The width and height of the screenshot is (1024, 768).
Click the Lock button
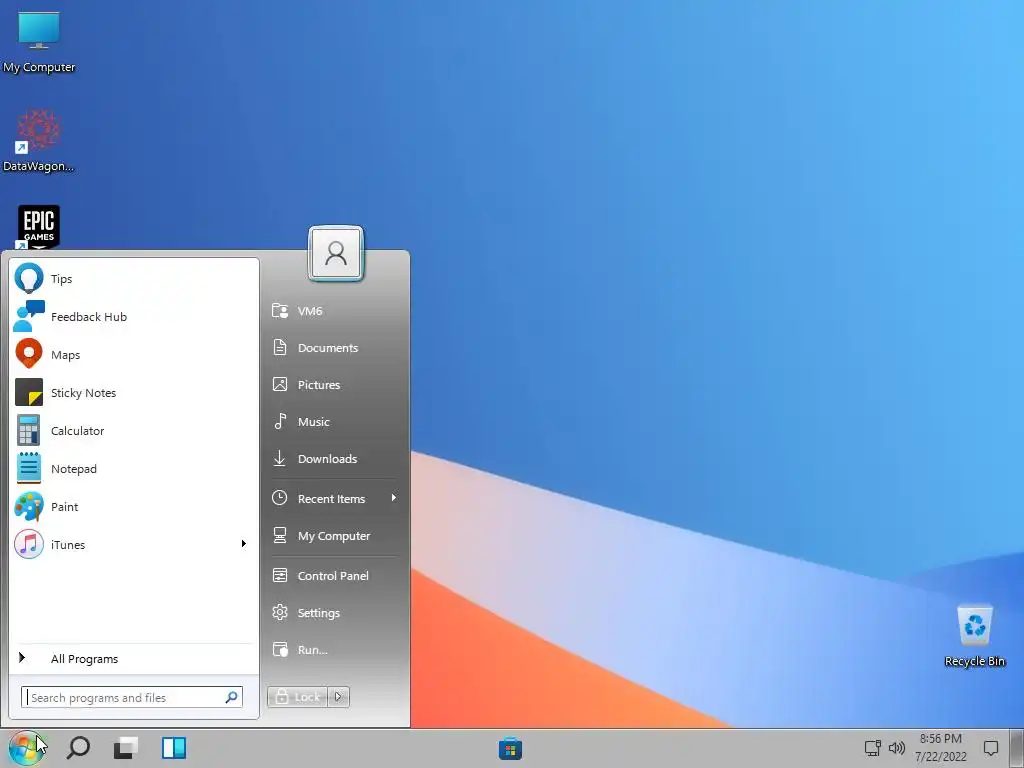297,697
